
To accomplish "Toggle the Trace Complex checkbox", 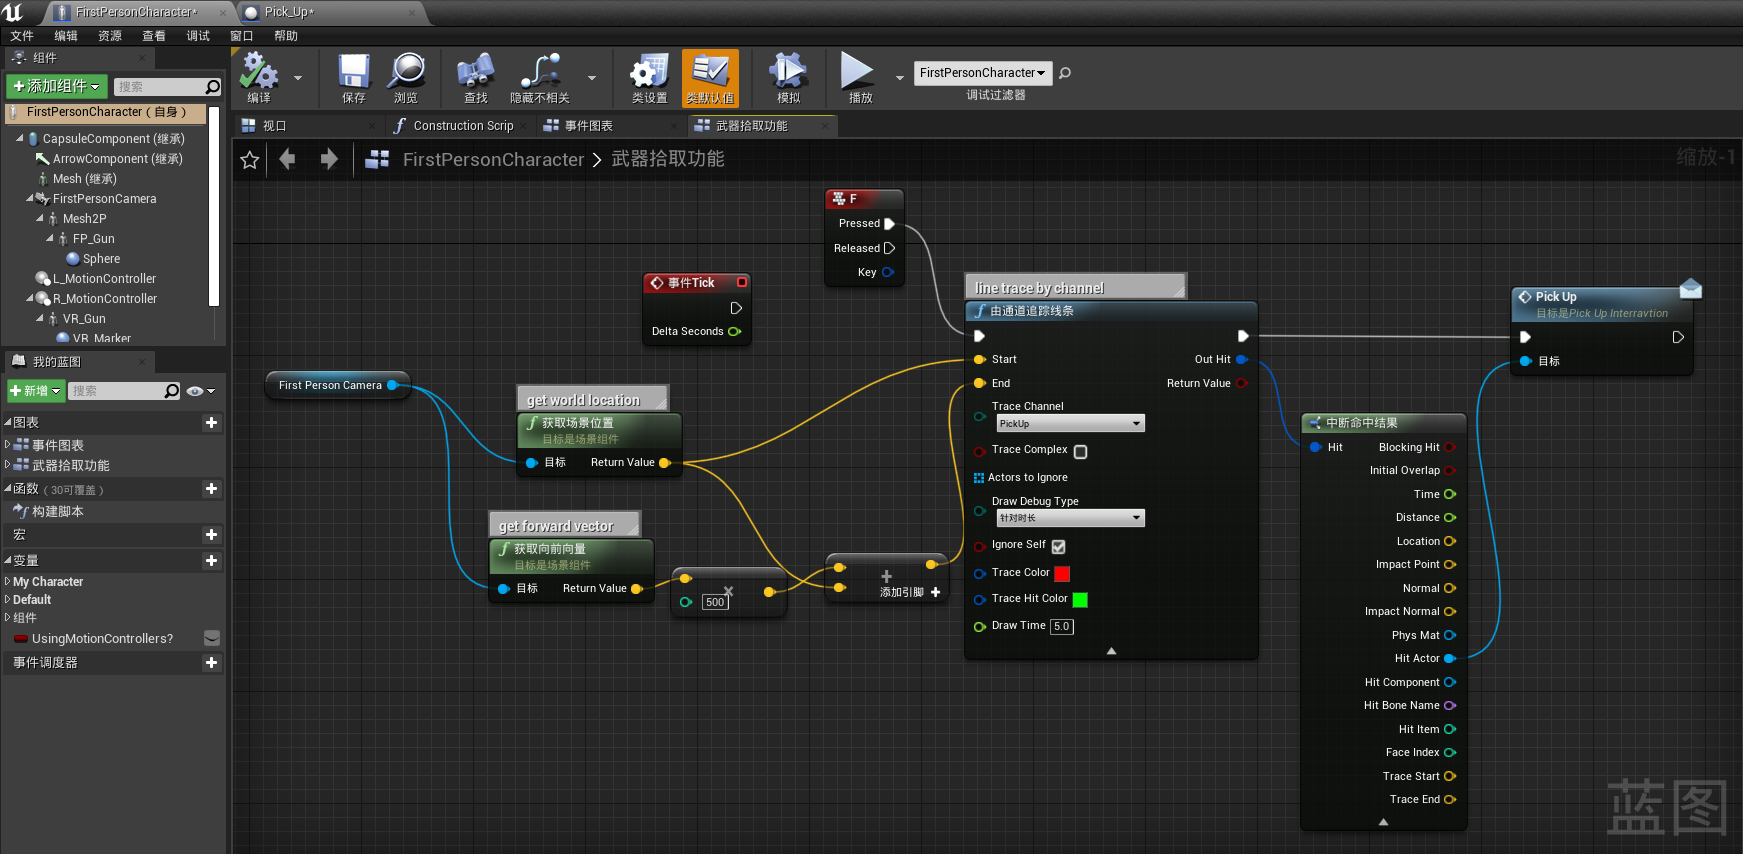I will pos(1080,452).
